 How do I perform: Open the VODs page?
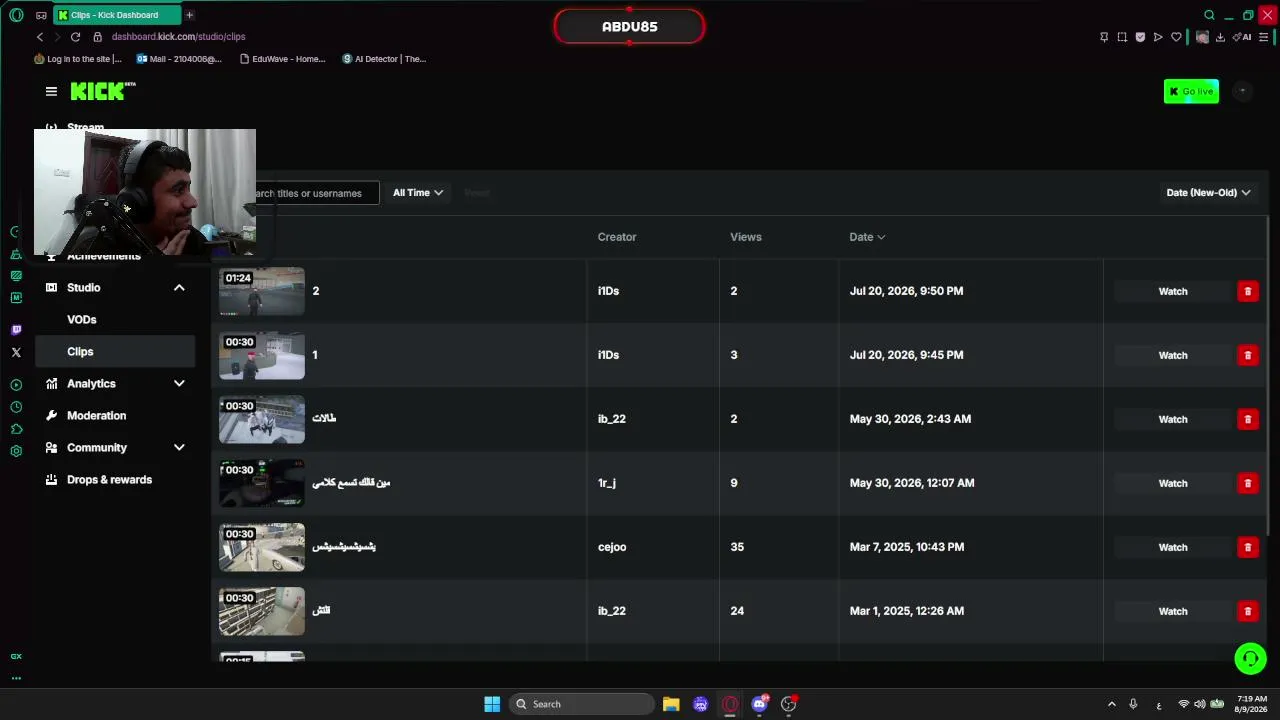(82, 320)
